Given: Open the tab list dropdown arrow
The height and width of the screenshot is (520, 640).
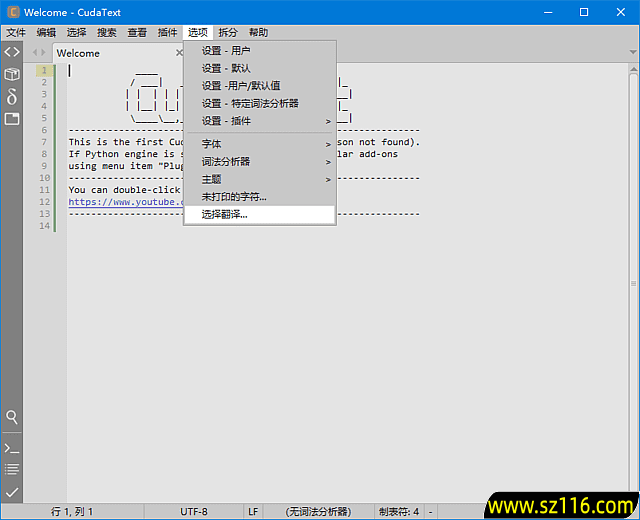Looking at the screenshot, I should click(x=630, y=52).
